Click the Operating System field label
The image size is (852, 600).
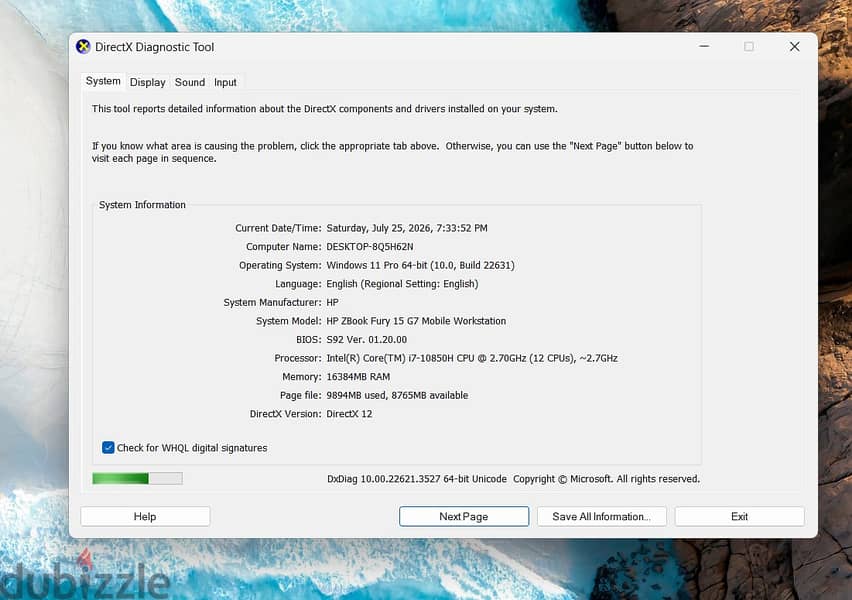280,265
